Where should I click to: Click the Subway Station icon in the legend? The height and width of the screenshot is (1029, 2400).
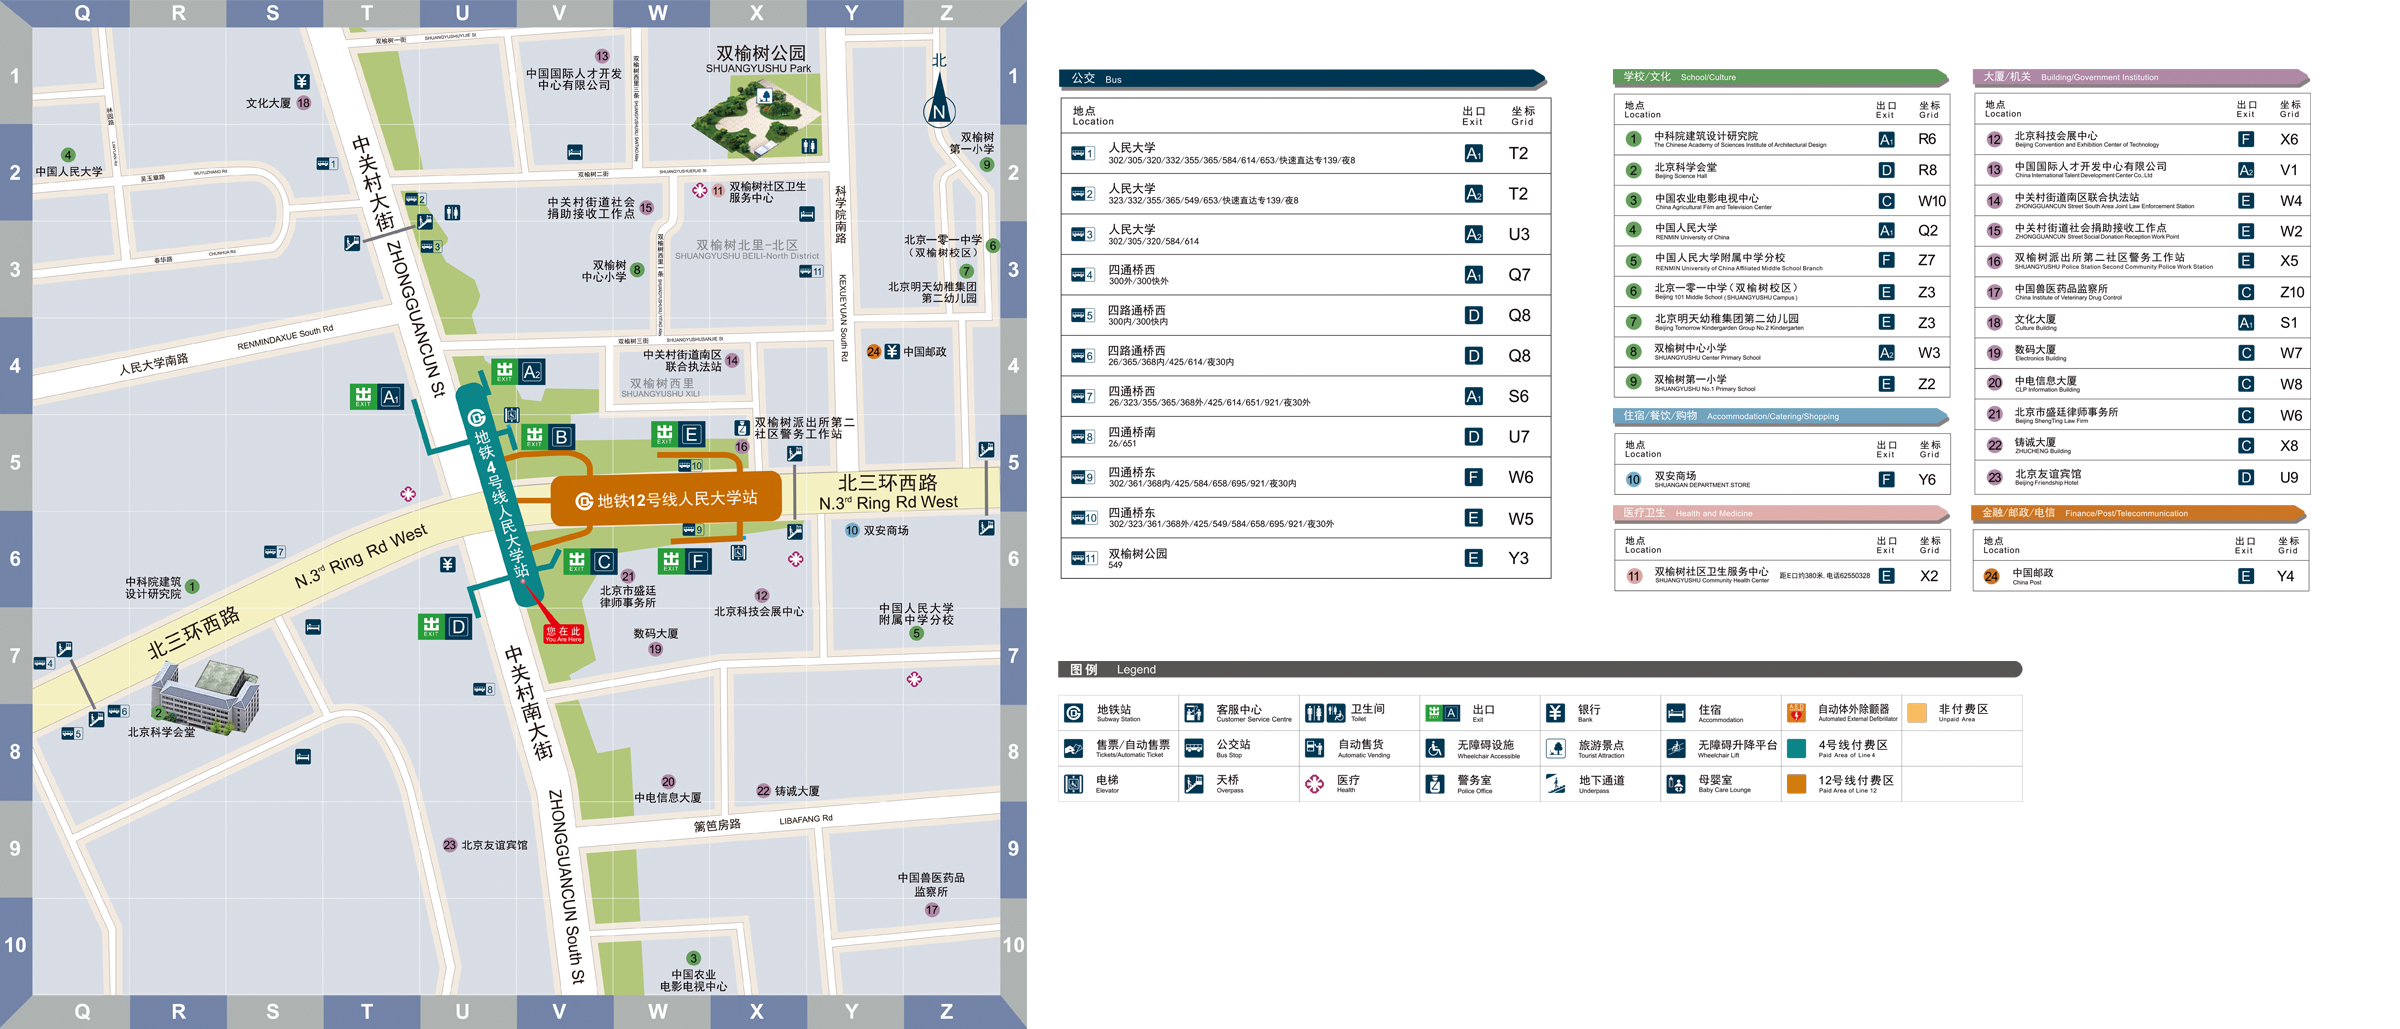(1073, 713)
